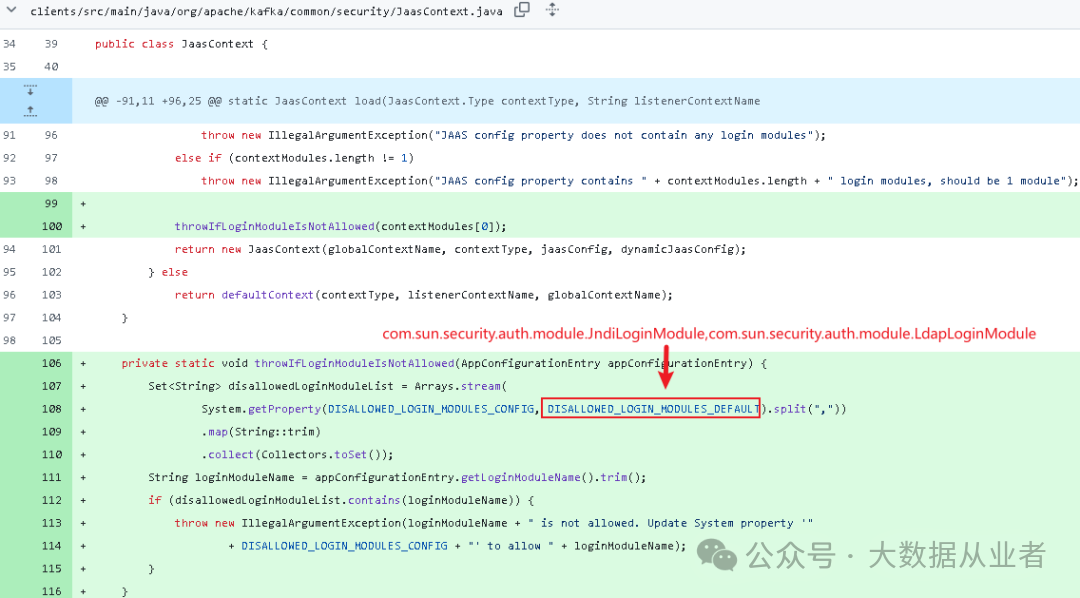Click 'Set<String> disallowedLoginModuleList' declaration on line 107
The height and width of the screenshot is (598, 1080).
tap(327, 386)
